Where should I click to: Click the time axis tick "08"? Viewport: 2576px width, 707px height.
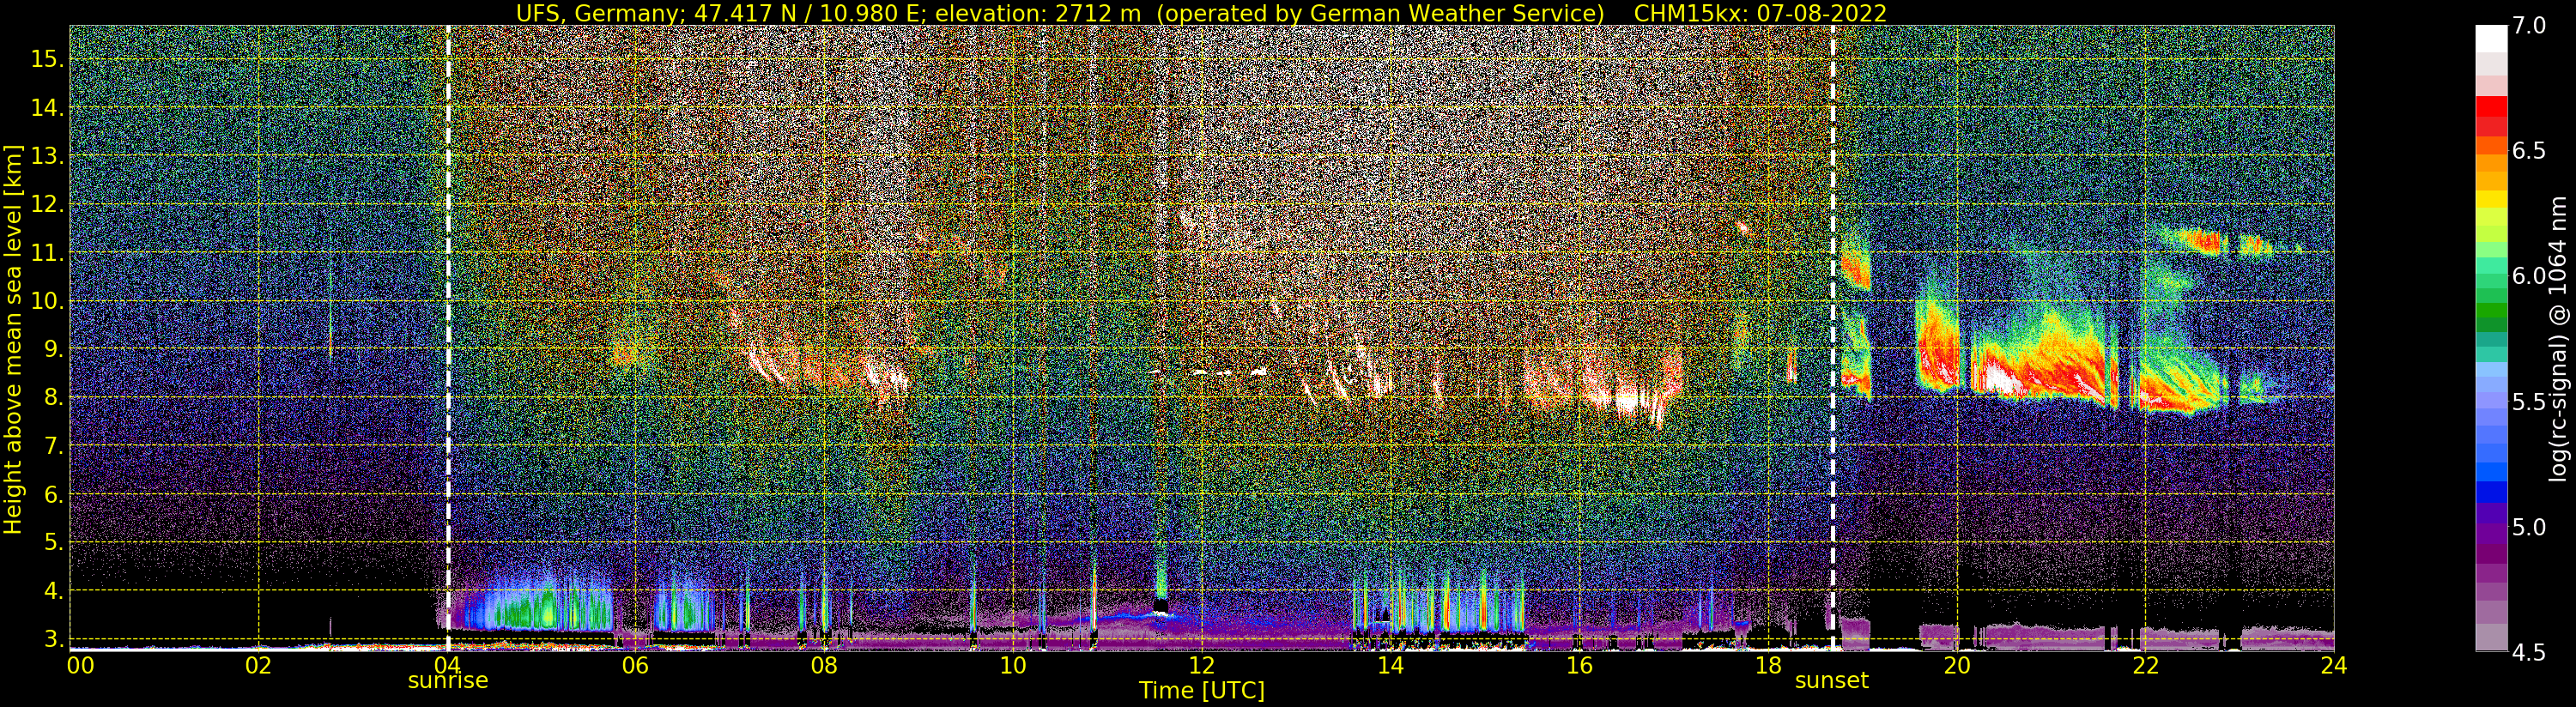click(824, 665)
